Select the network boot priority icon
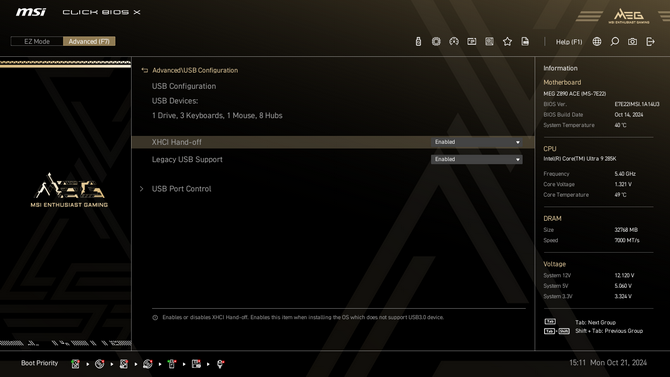This screenshot has height=377, width=670. click(x=220, y=364)
